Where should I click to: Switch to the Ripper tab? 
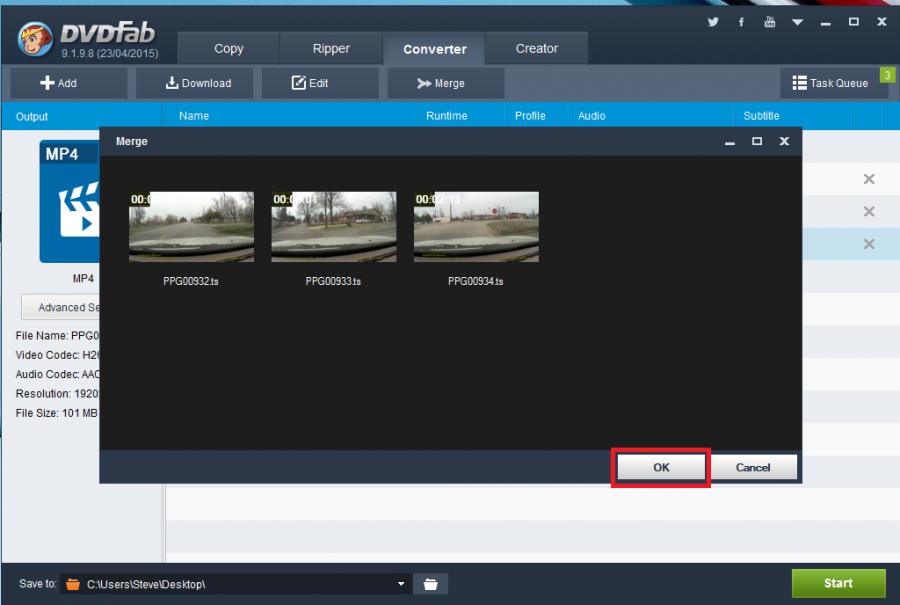pyautogui.click(x=331, y=48)
